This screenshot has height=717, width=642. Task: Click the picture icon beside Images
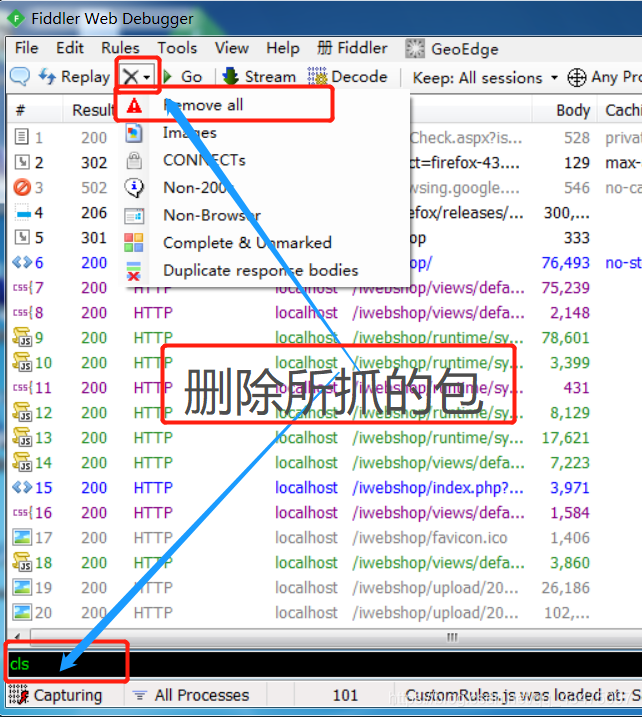(134, 133)
